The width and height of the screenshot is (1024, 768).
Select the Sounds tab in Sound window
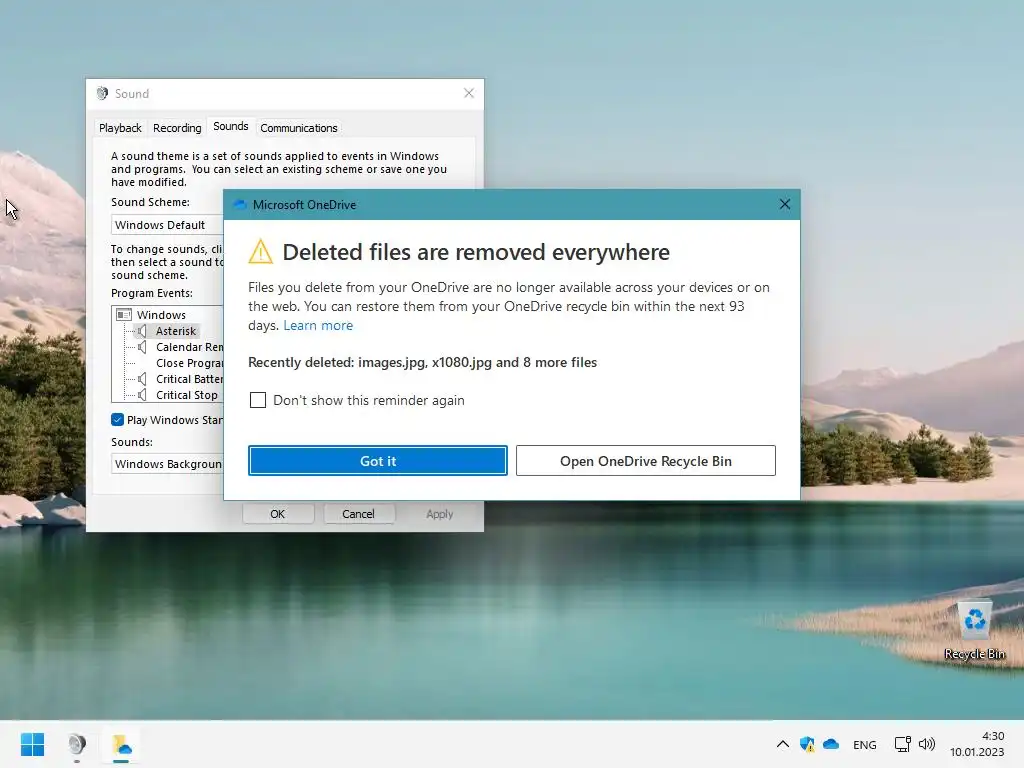[x=231, y=126]
